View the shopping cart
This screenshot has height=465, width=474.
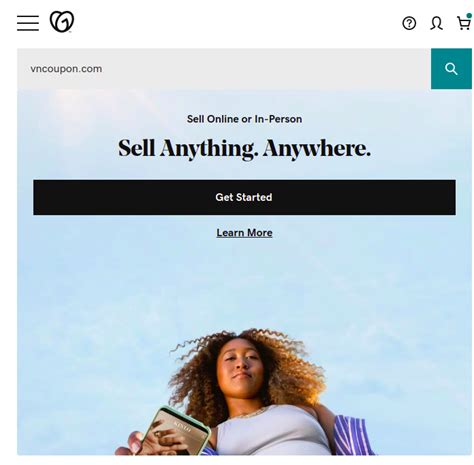[464, 23]
